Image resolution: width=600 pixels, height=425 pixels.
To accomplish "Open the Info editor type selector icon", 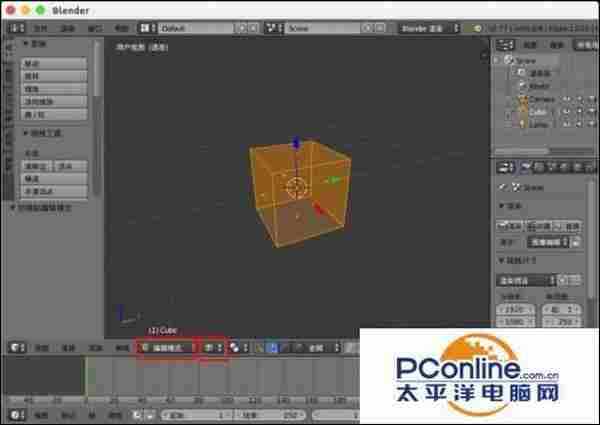I will (16, 28).
